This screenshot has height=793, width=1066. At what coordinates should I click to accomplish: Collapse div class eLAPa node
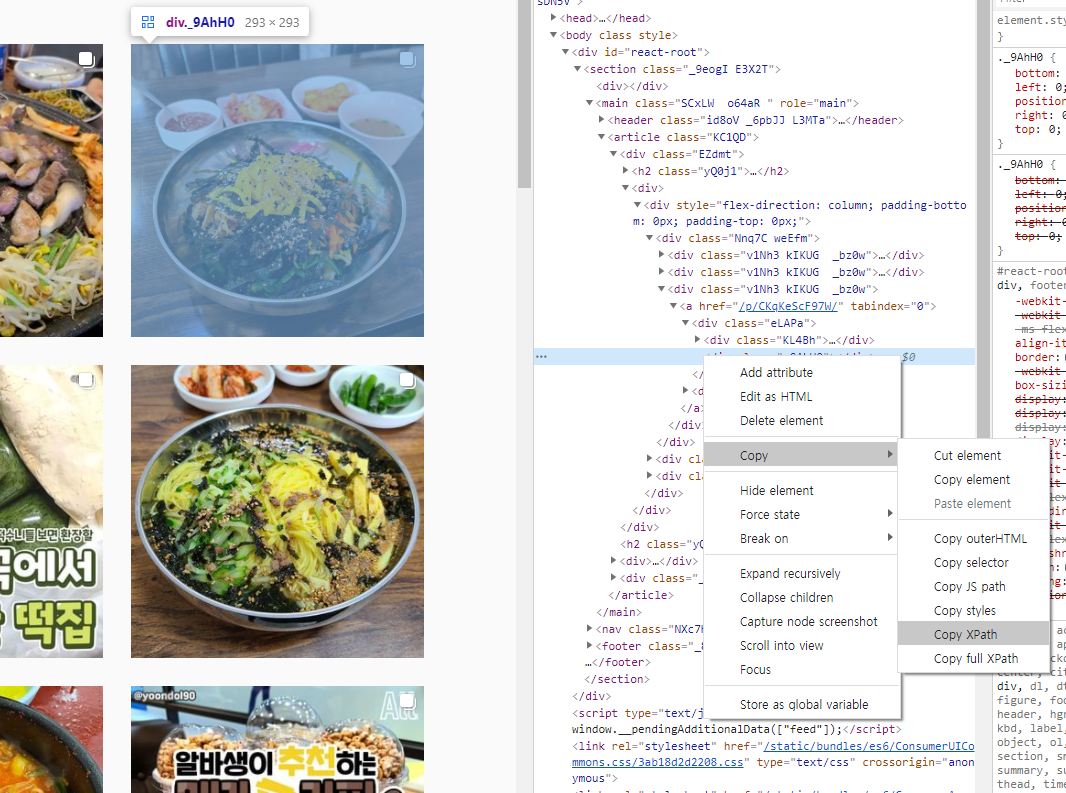pyautogui.click(x=685, y=323)
